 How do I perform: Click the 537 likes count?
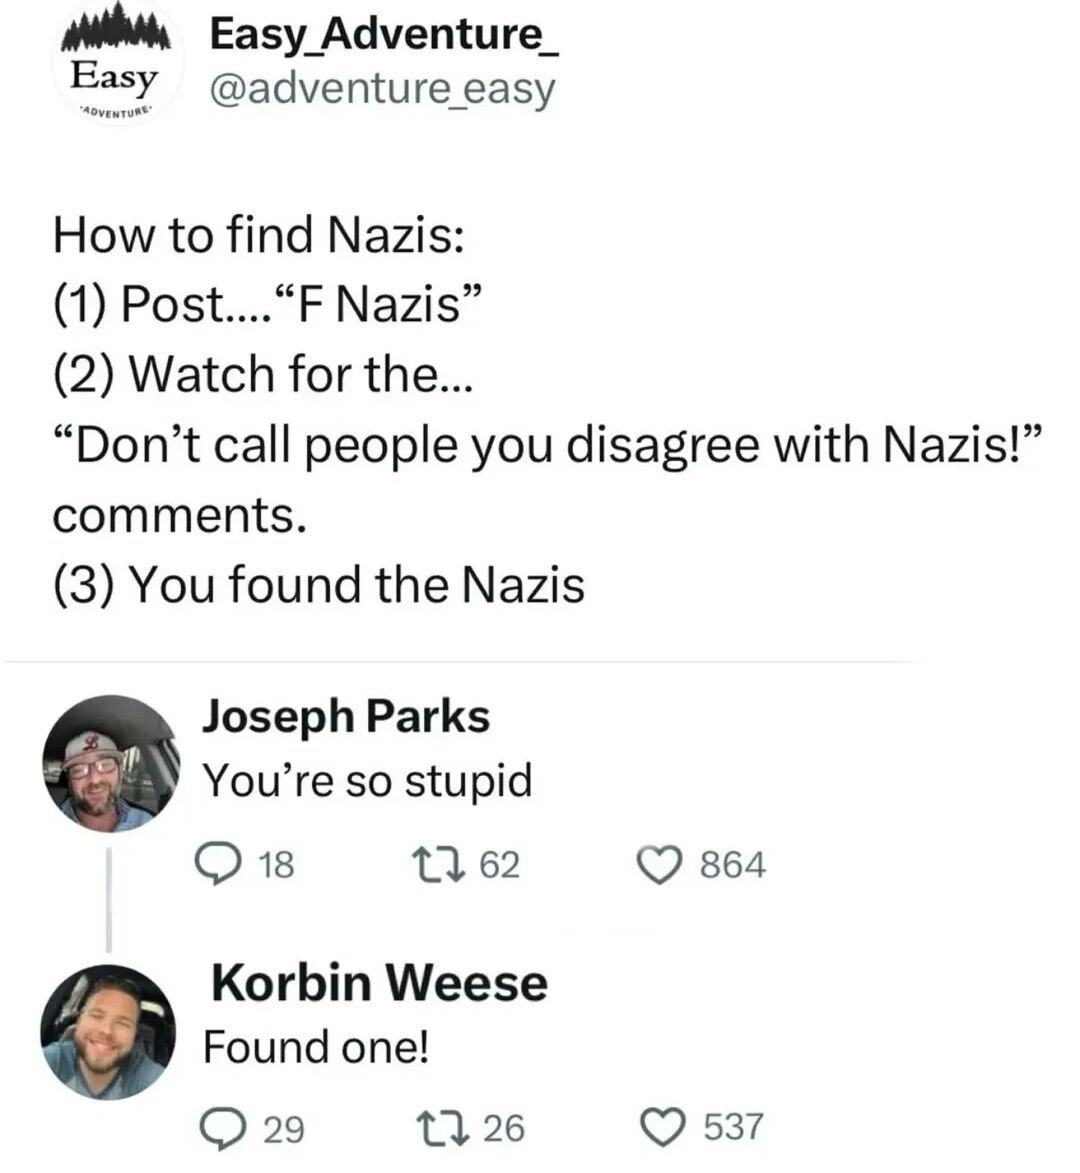[733, 1128]
